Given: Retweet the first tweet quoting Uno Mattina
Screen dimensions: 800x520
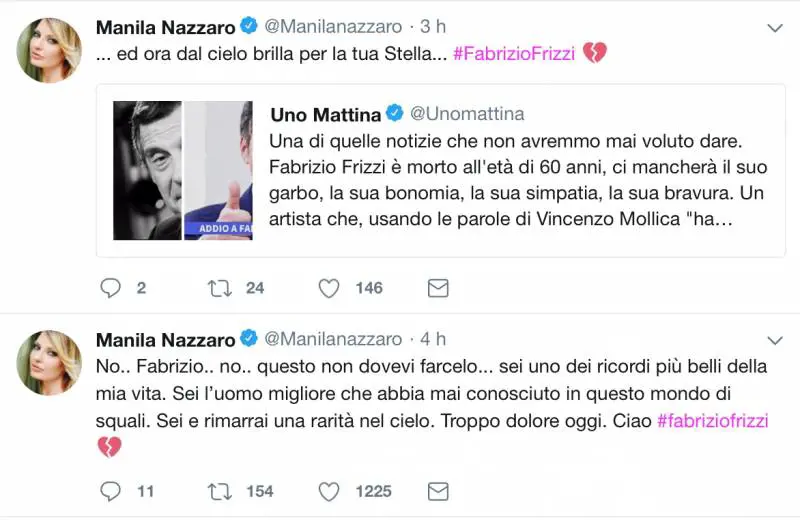Looking at the screenshot, I should (219, 288).
